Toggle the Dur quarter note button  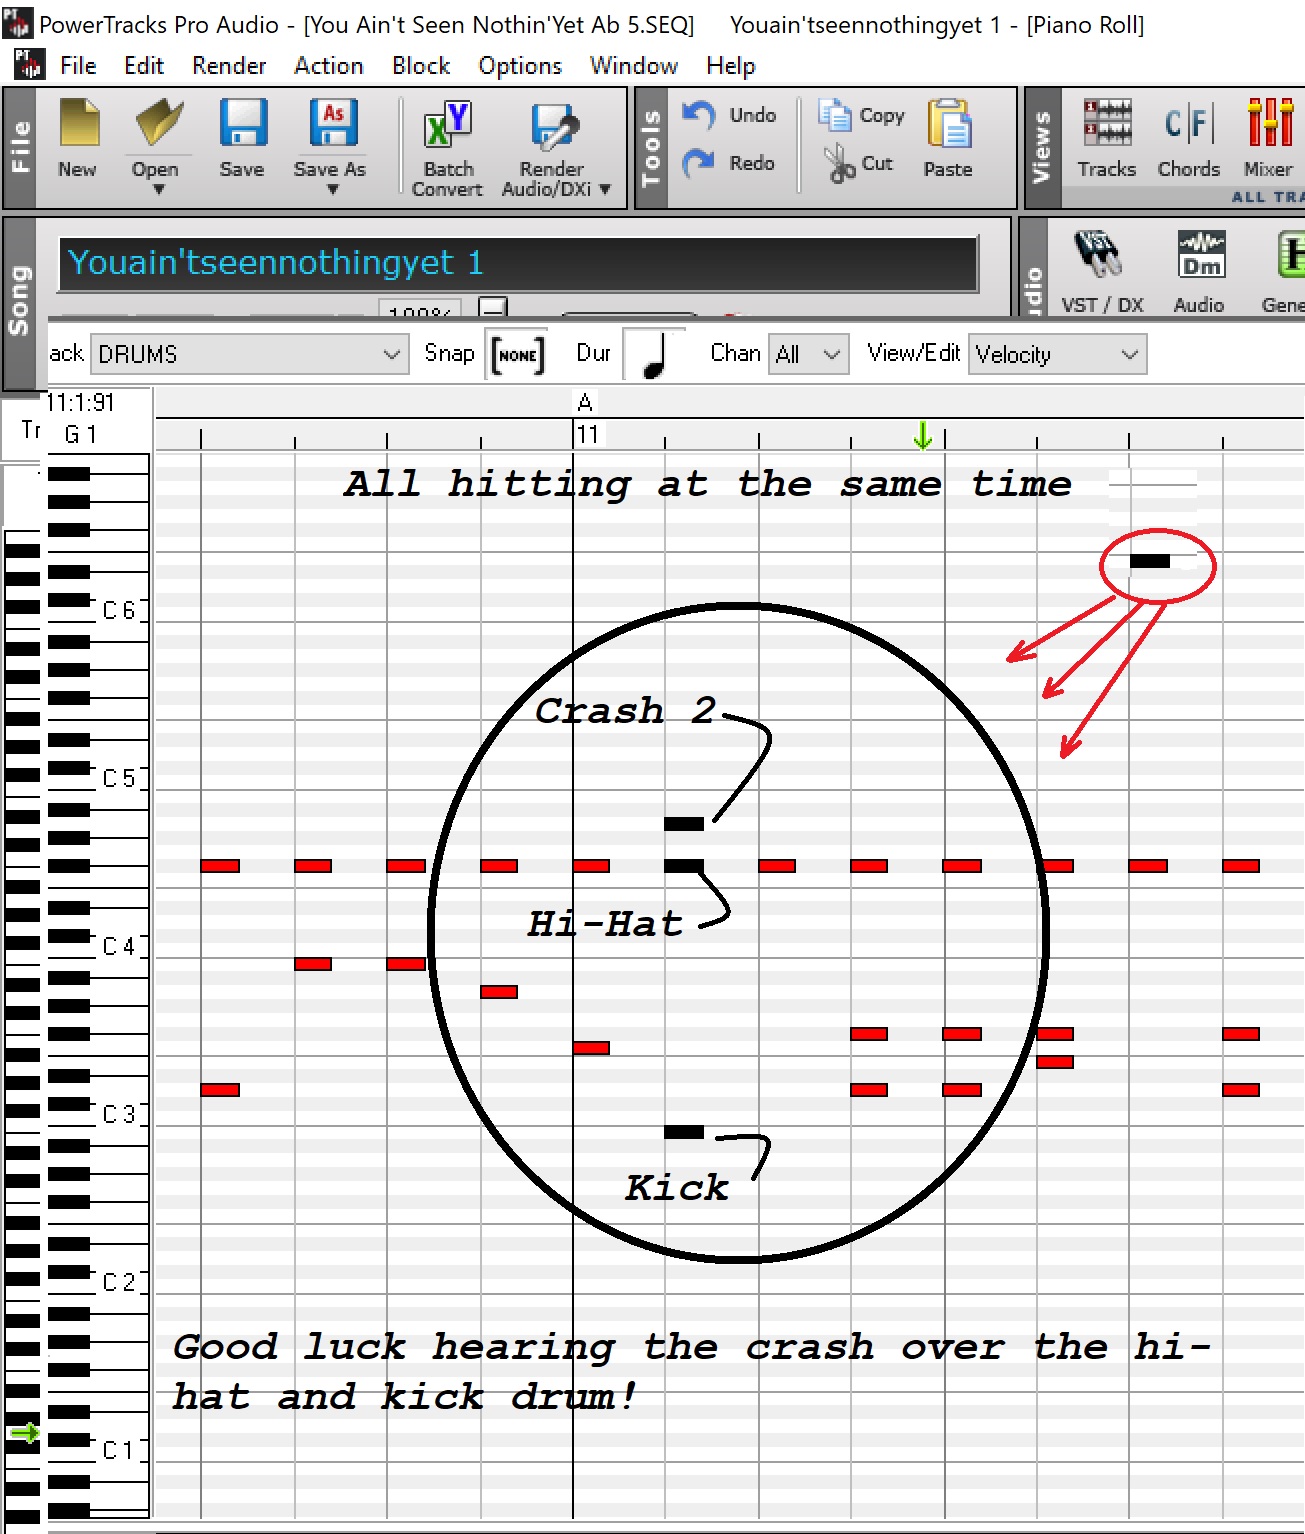(653, 355)
